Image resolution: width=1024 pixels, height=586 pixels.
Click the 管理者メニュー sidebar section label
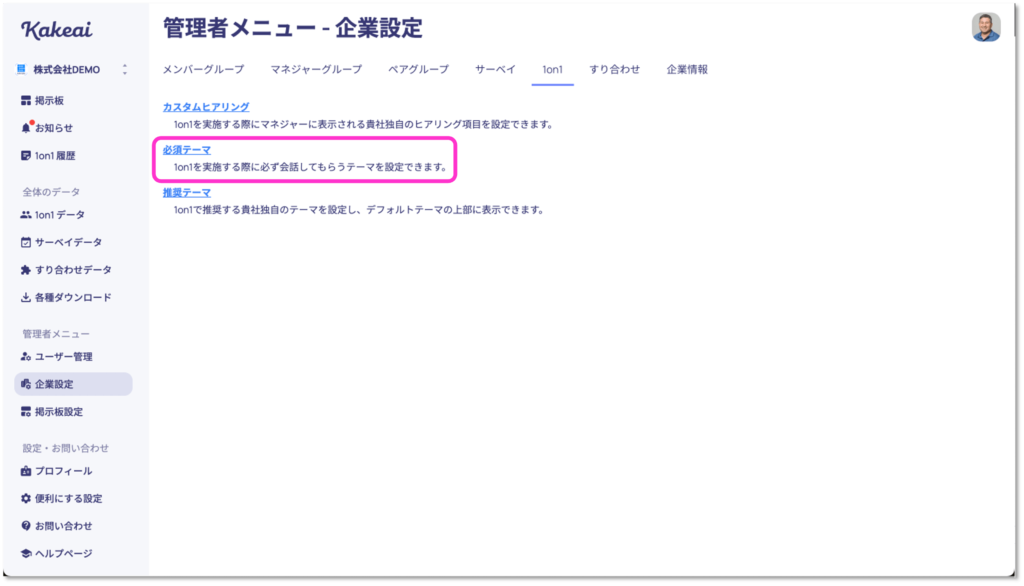56,334
